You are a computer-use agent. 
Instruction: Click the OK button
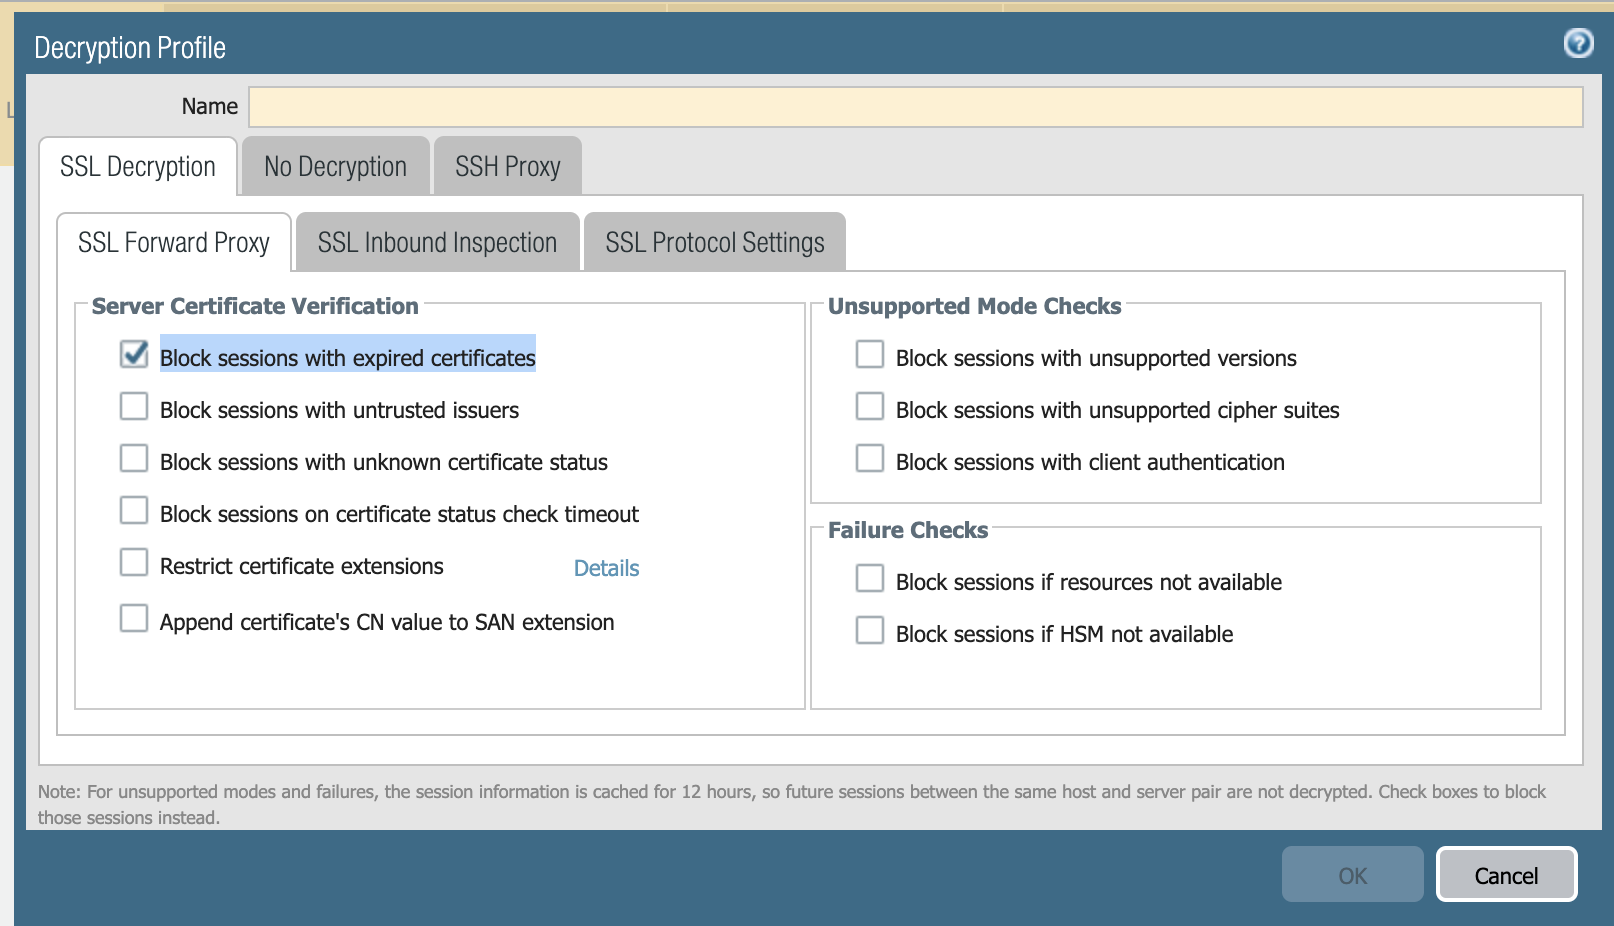(x=1352, y=875)
